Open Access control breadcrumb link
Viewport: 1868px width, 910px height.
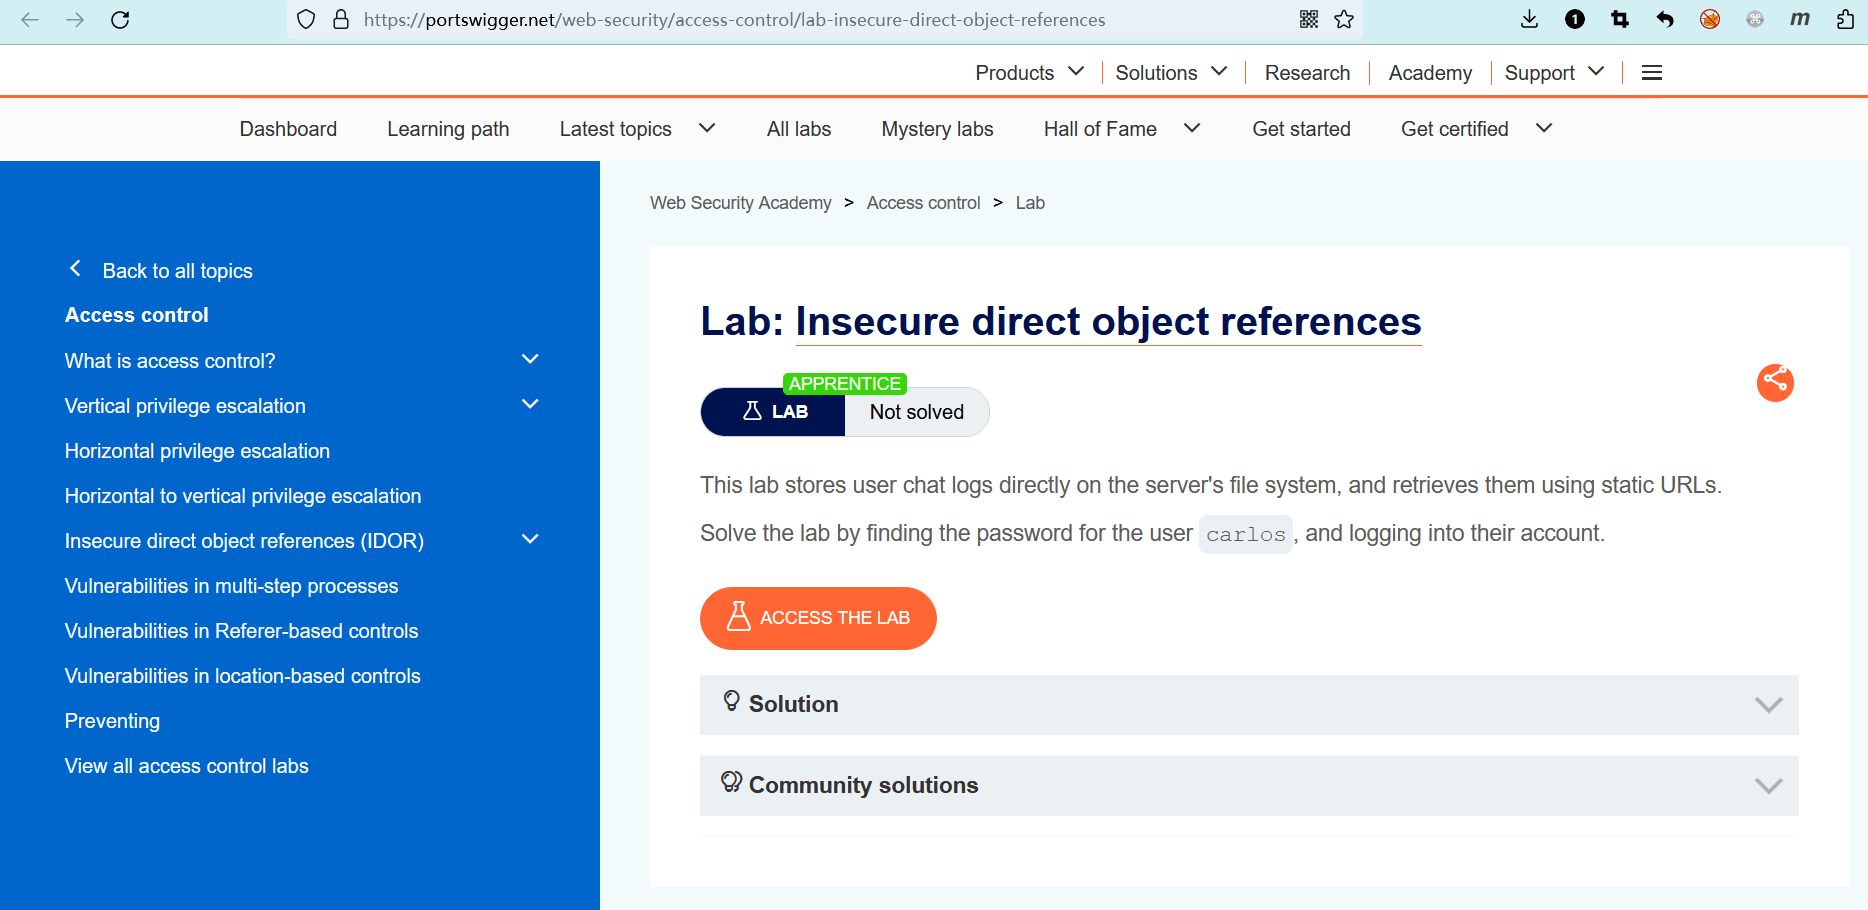click(x=923, y=203)
